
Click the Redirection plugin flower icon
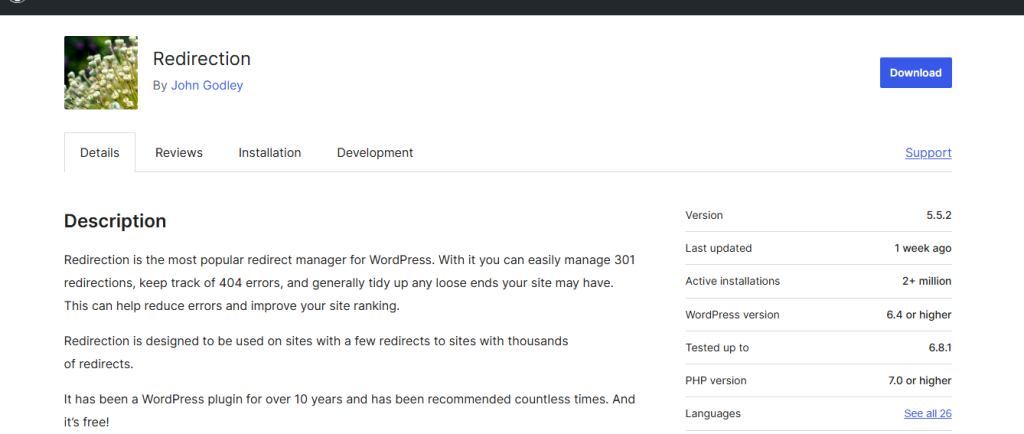click(x=100, y=73)
